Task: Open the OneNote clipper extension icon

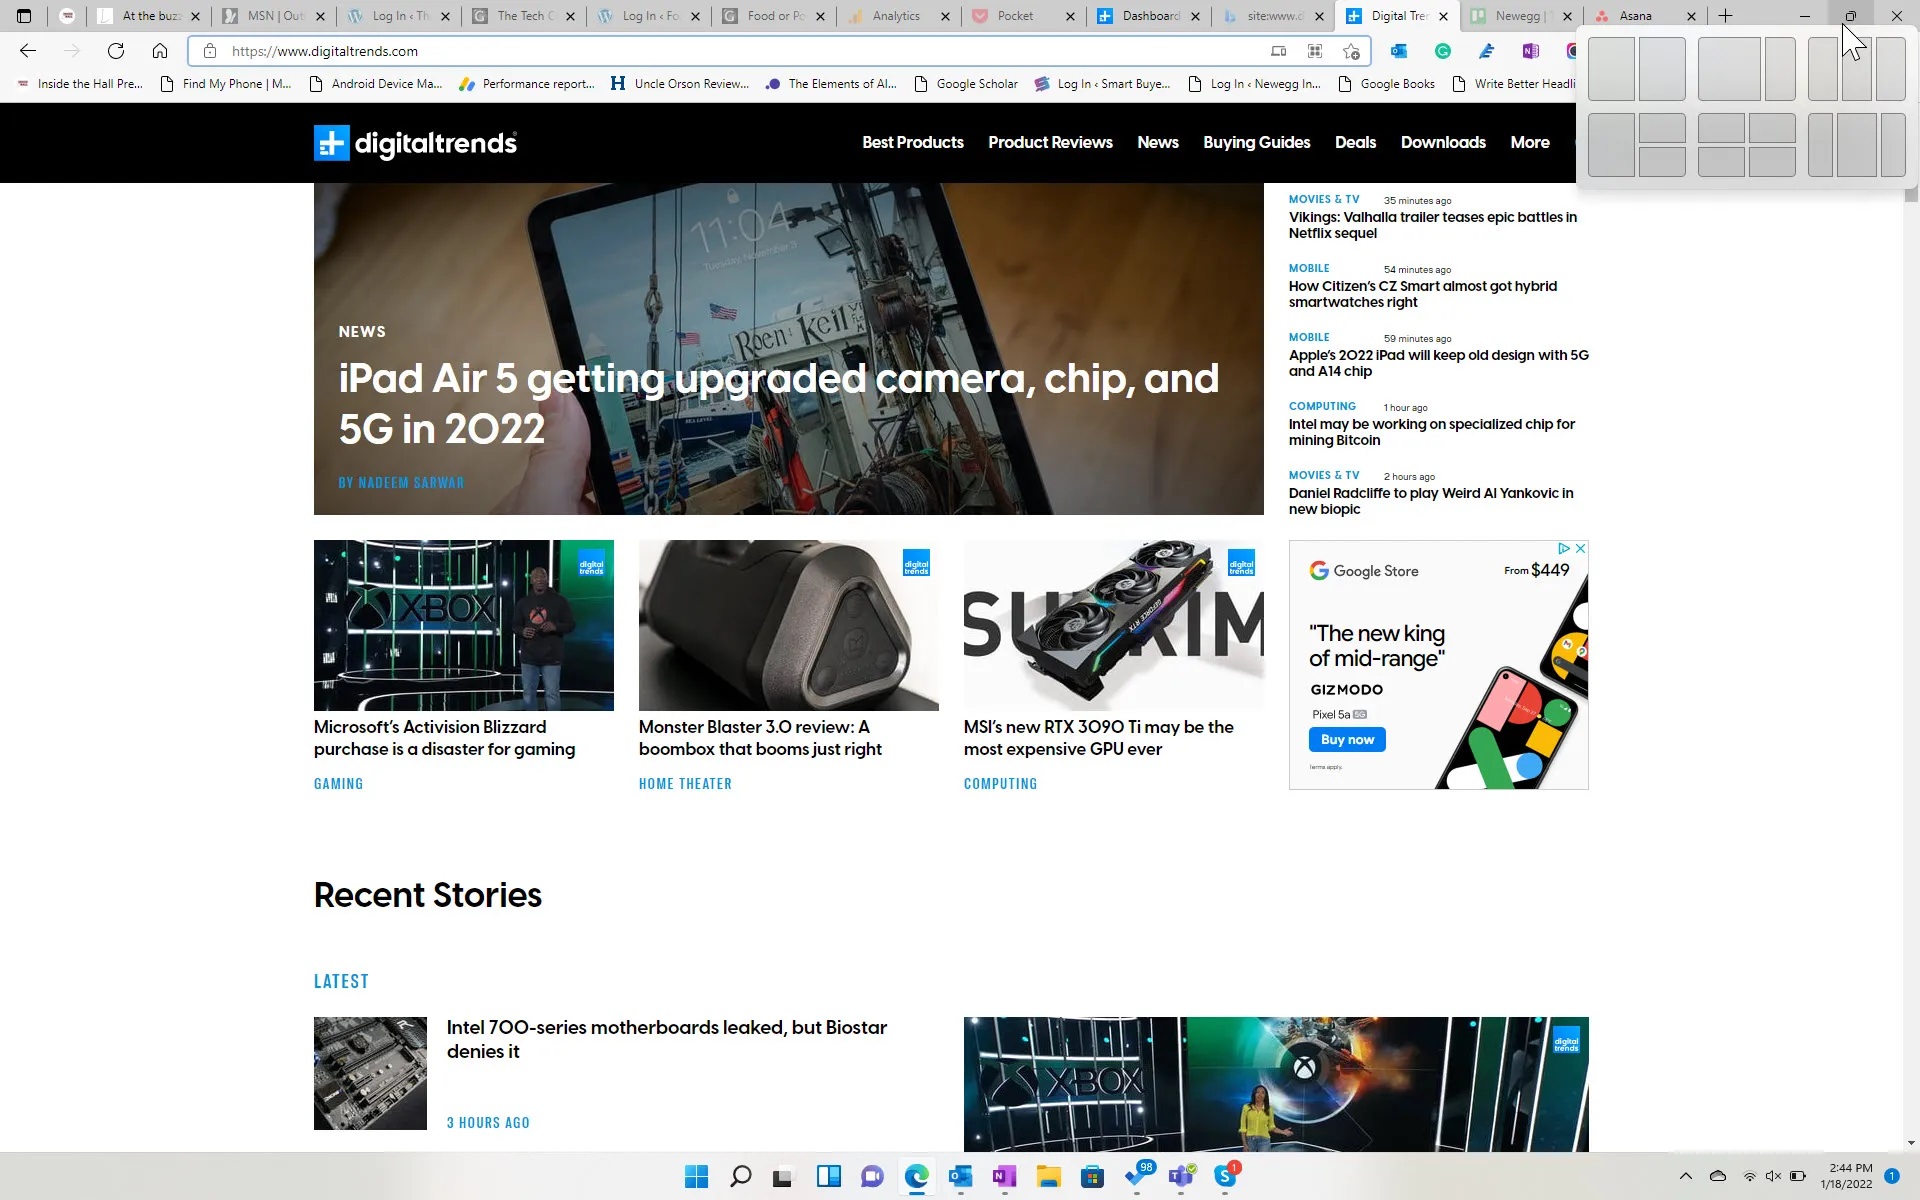Action: pyautogui.click(x=1531, y=51)
